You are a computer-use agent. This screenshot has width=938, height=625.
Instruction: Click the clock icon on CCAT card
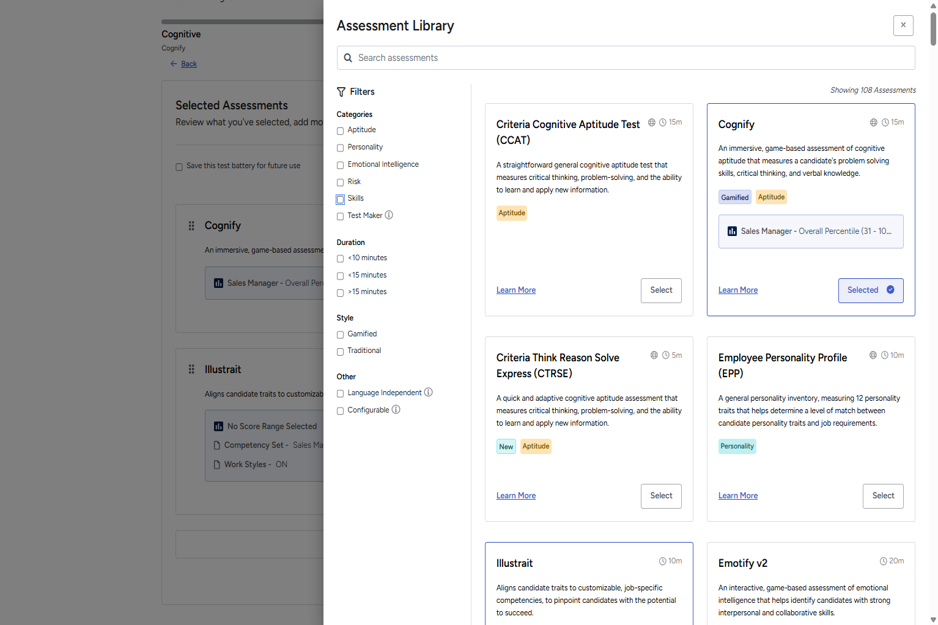[663, 123]
